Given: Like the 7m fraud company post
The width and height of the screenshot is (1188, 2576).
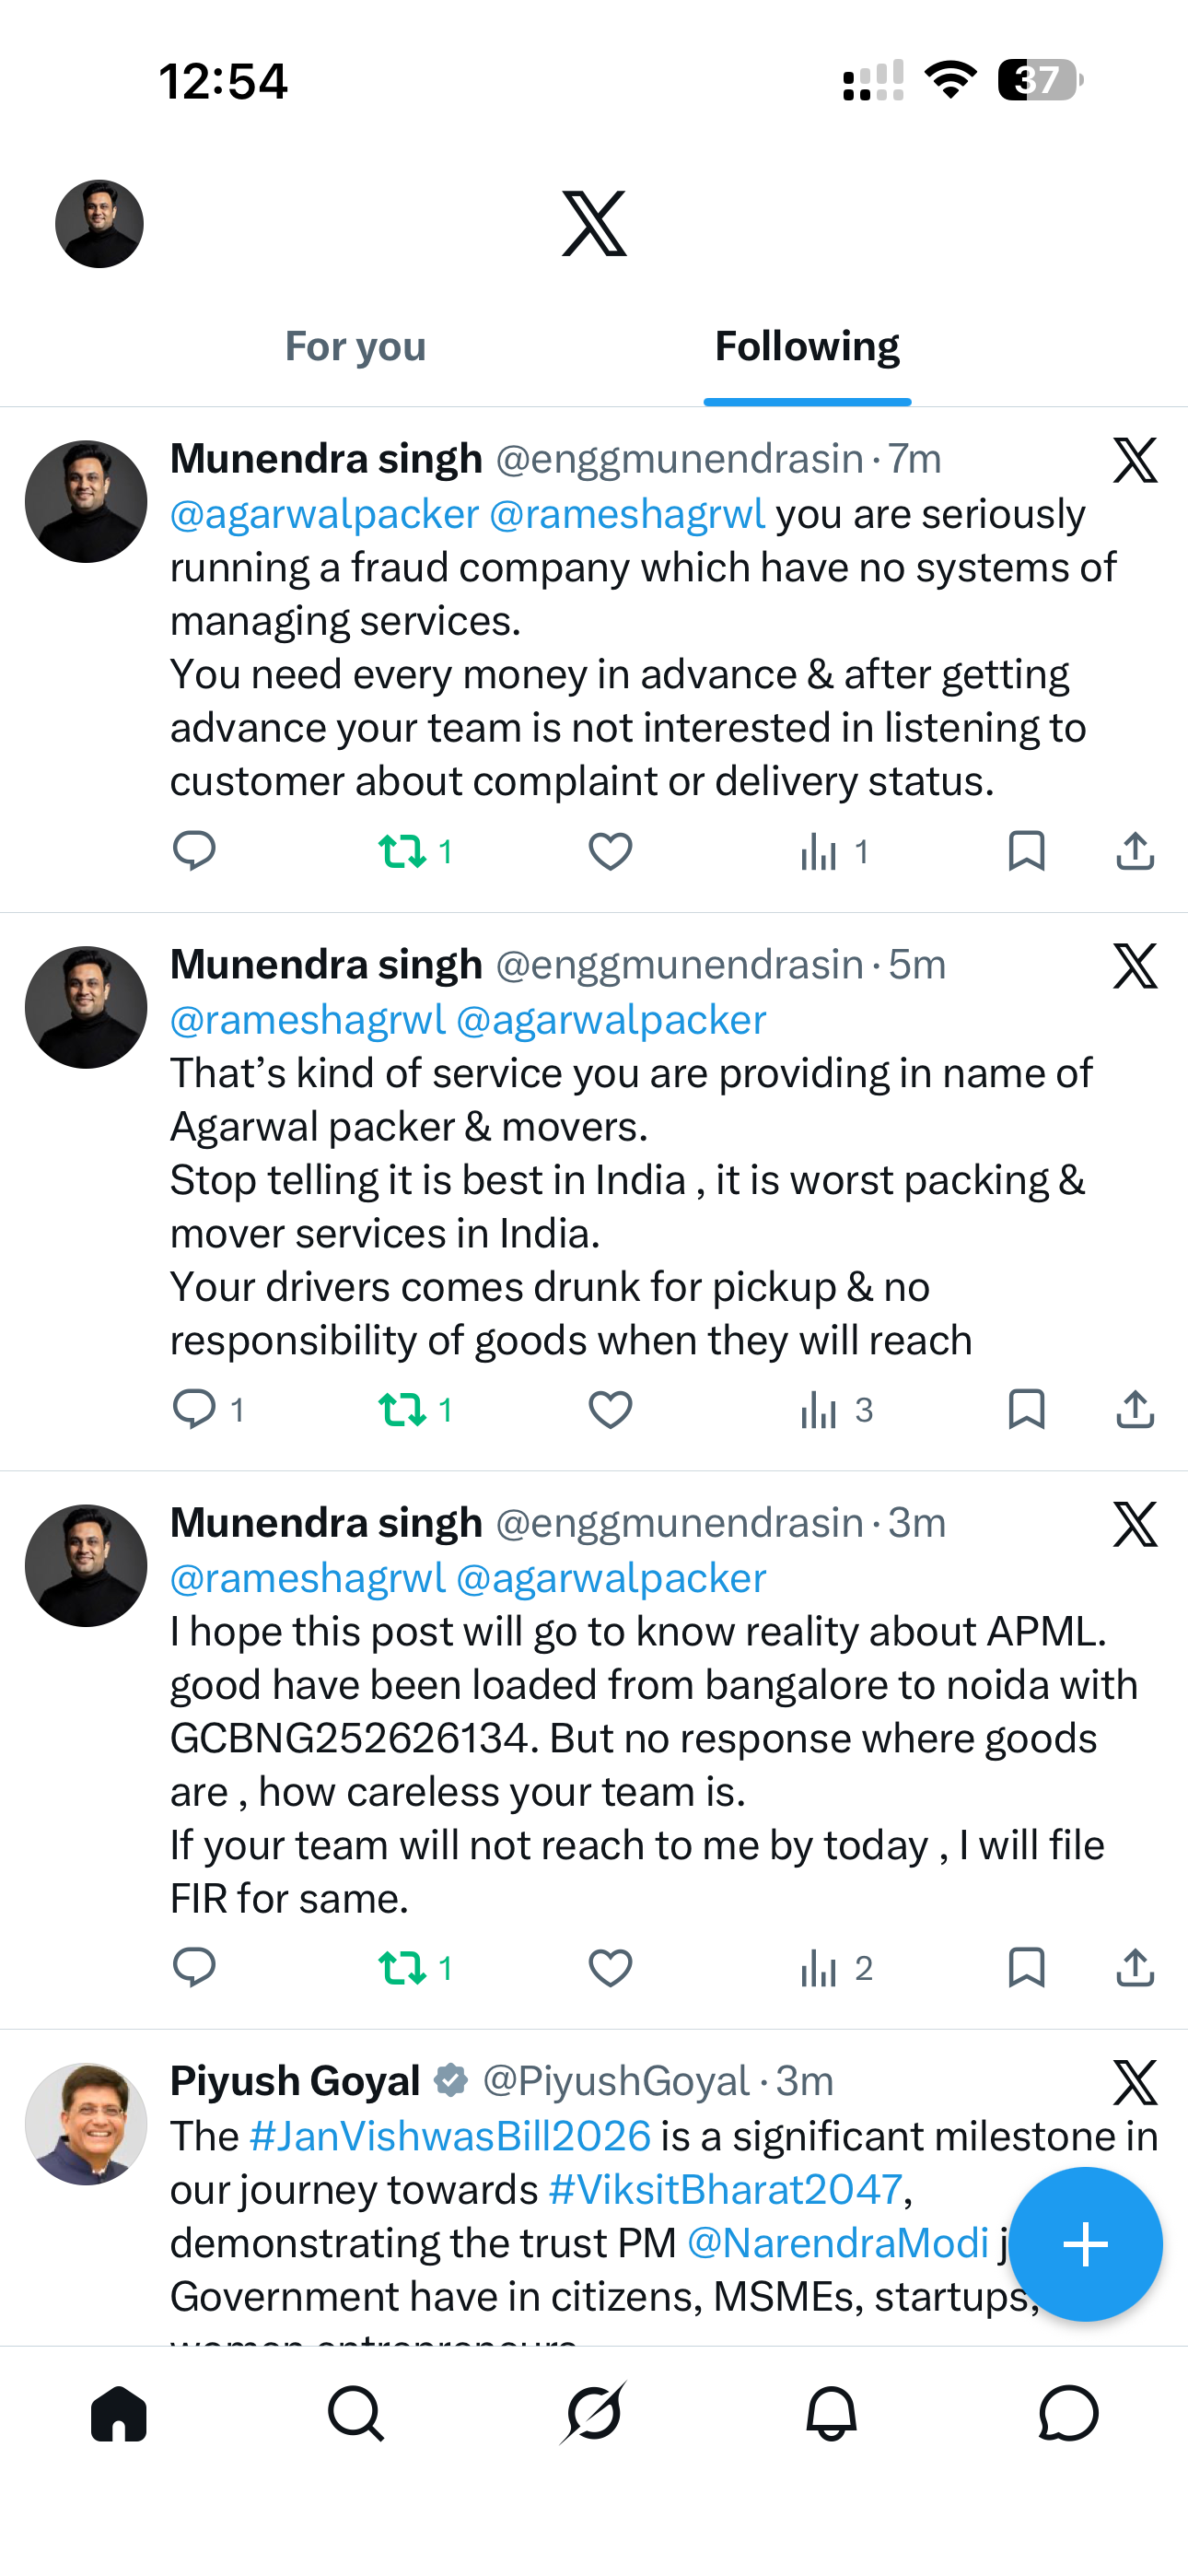Looking at the screenshot, I should [x=610, y=852].
